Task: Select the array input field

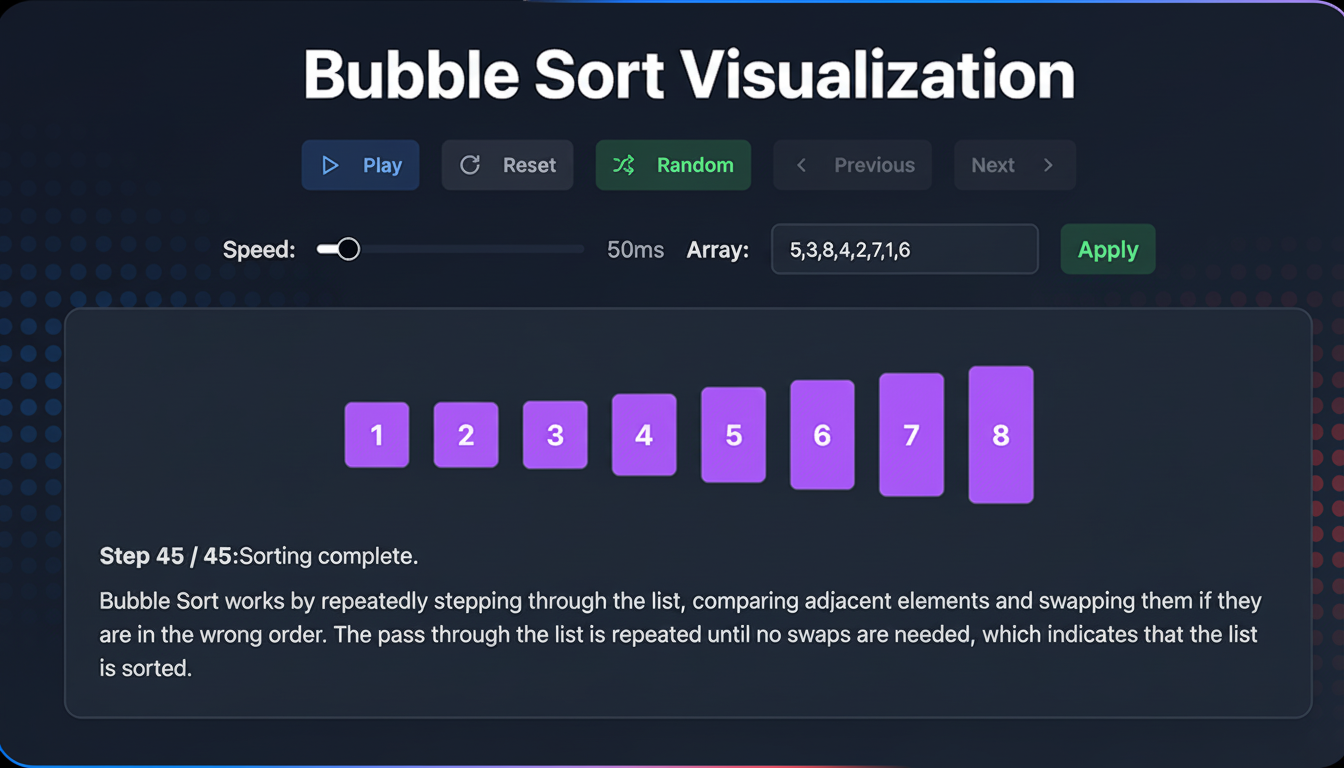Action: click(x=904, y=249)
